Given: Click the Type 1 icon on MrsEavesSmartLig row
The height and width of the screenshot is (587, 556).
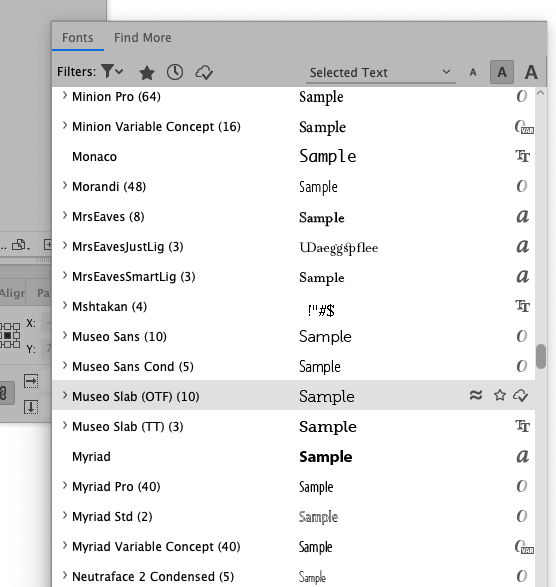Looking at the screenshot, I should tap(523, 276).
